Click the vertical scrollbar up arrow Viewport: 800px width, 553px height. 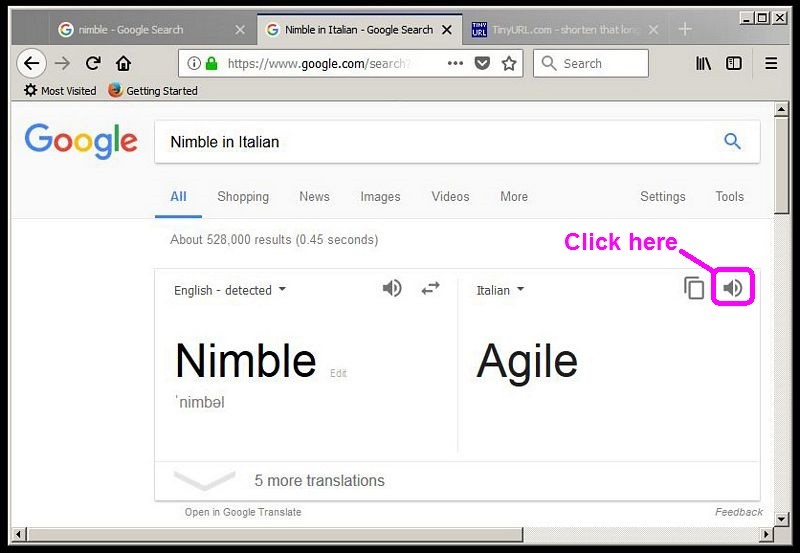781,109
